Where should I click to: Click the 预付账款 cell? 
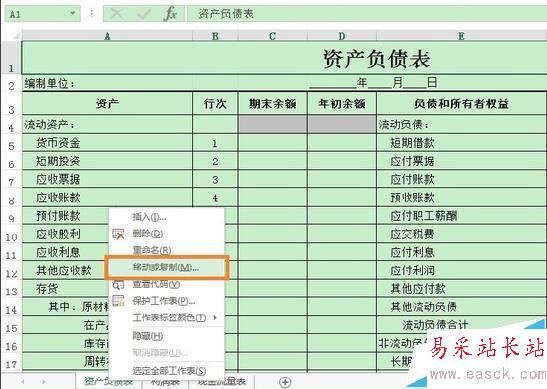(65, 216)
